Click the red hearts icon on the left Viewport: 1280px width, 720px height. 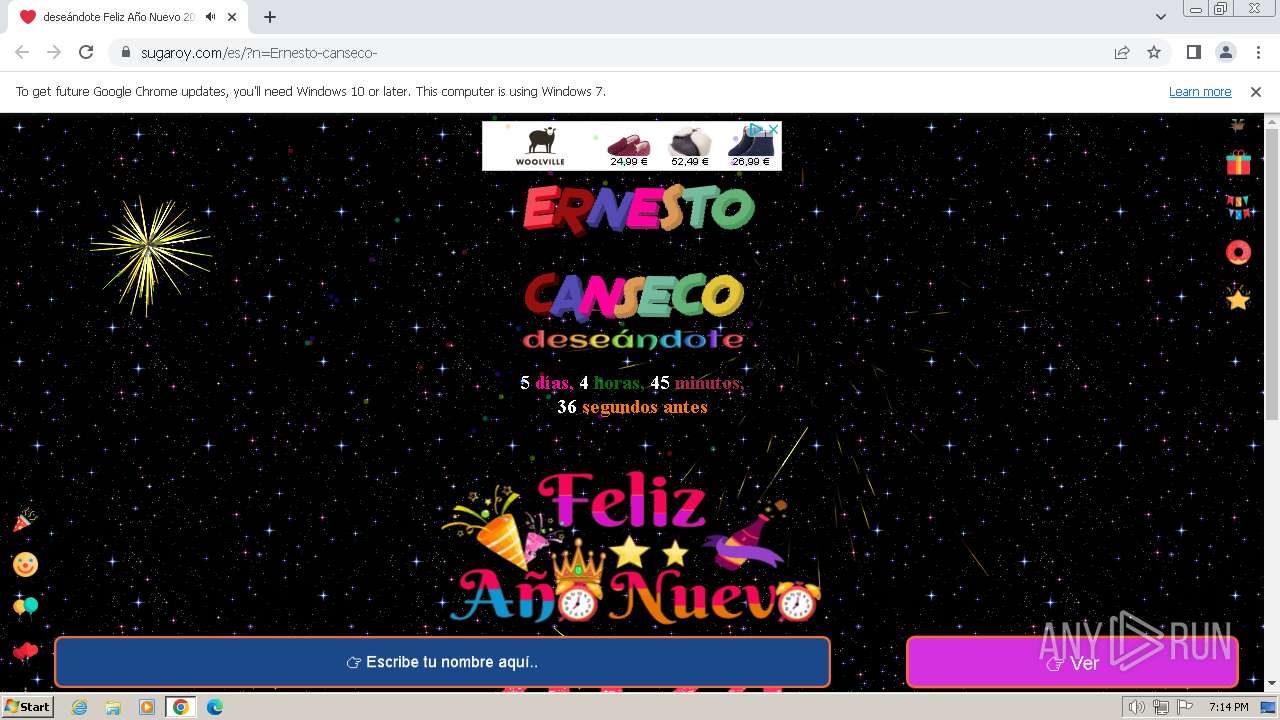coord(25,652)
